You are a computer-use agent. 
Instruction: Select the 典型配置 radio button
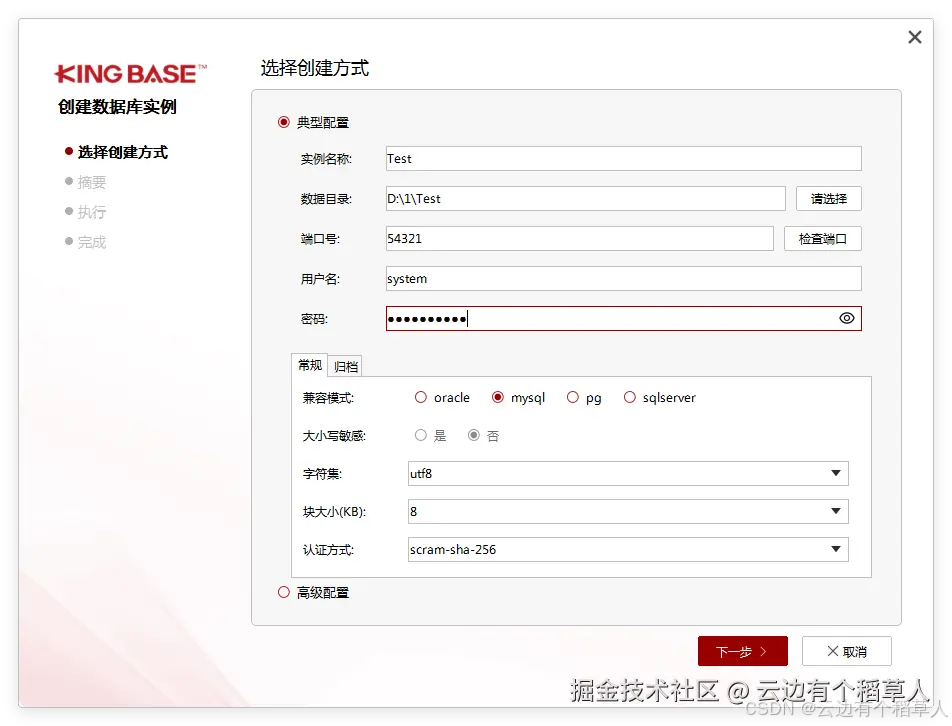(283, 122)
